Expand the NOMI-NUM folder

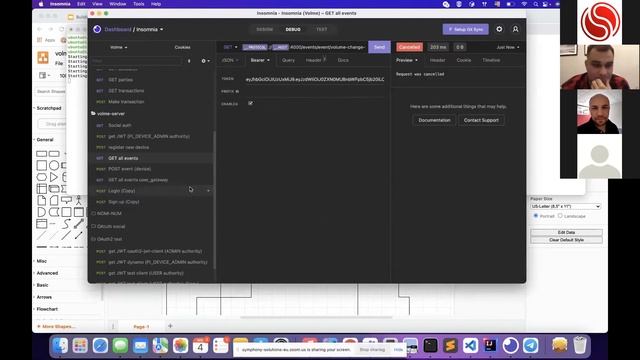(108, 213)
